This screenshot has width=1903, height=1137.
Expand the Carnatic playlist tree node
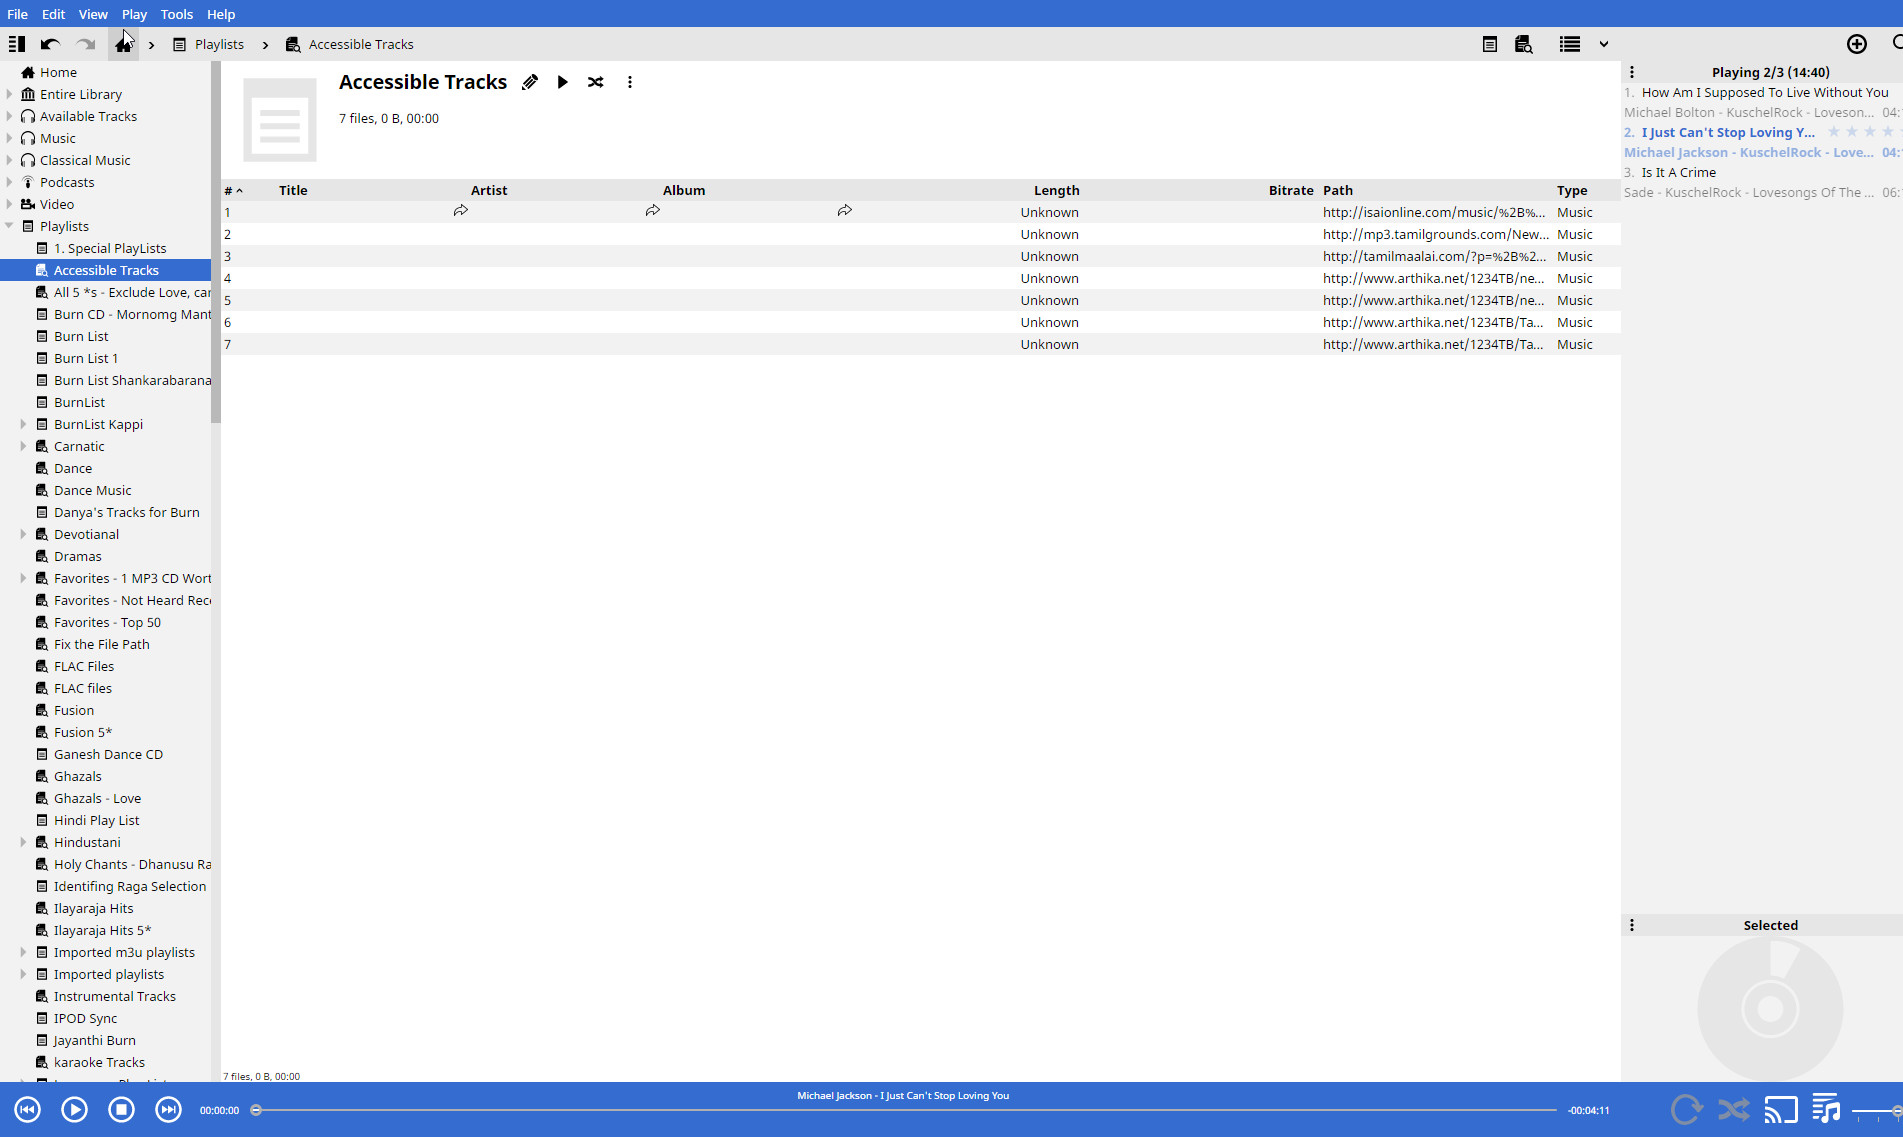(x=24, y=447)
